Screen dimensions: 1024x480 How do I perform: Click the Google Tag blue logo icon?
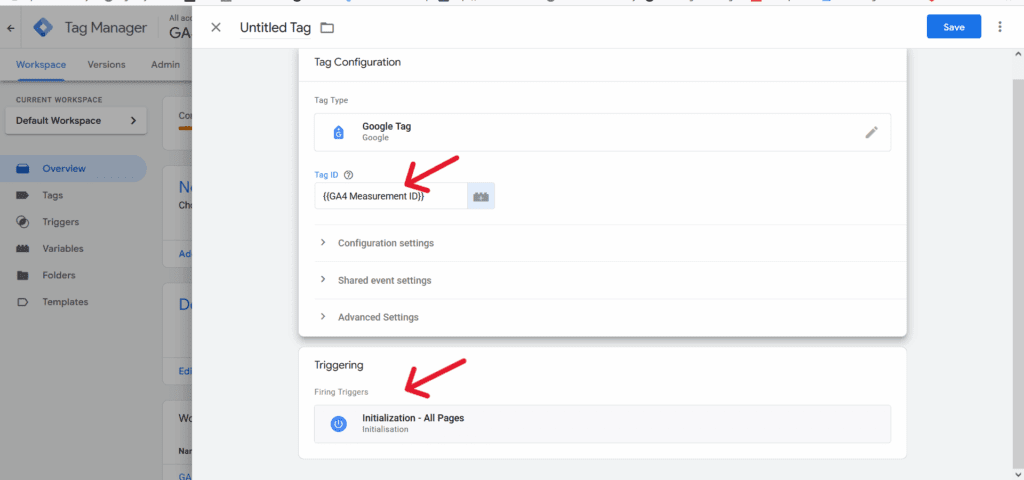coord(338,132)
